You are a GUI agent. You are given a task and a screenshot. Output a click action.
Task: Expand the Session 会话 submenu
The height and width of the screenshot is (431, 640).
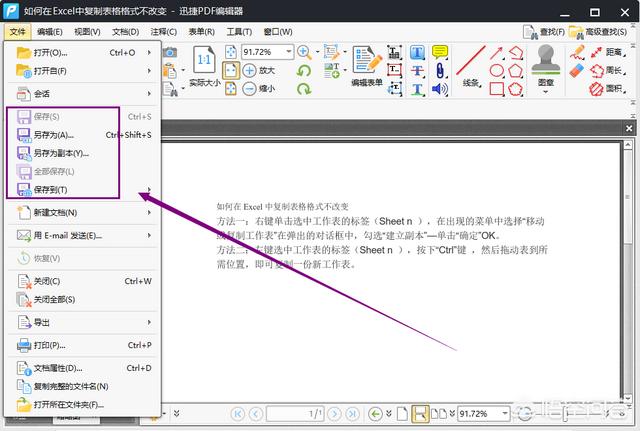(149, 93)
